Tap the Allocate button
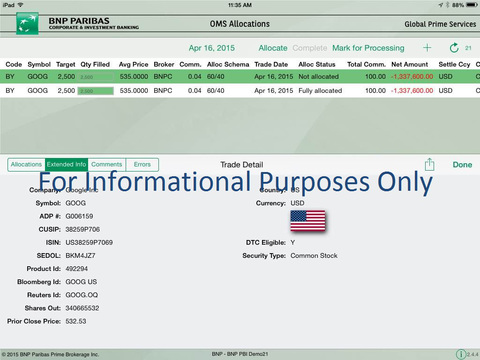480x360 pixels. click(273, 48)
